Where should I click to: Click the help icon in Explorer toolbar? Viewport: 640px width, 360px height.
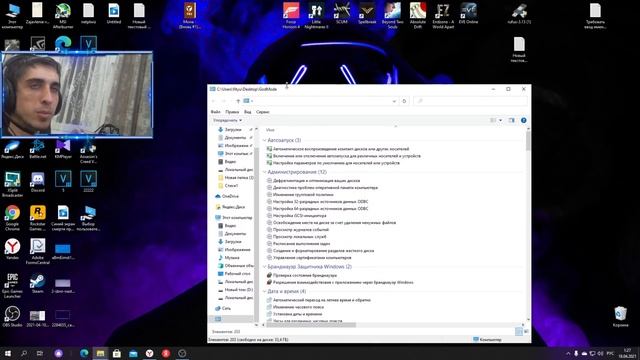(x=524, y=120)
